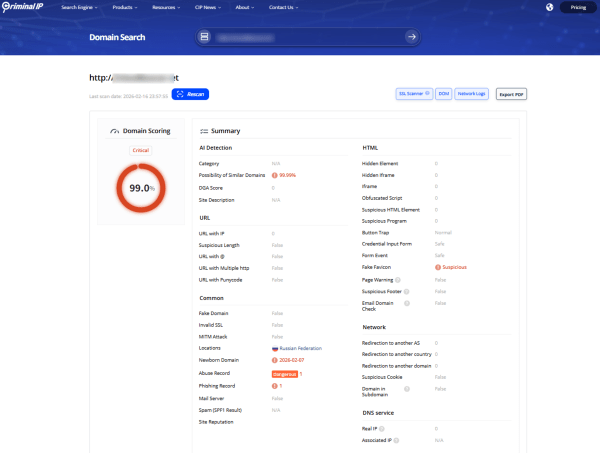The image size is (600, 453).
Task: Open the language globe icon
Action: 549,7
